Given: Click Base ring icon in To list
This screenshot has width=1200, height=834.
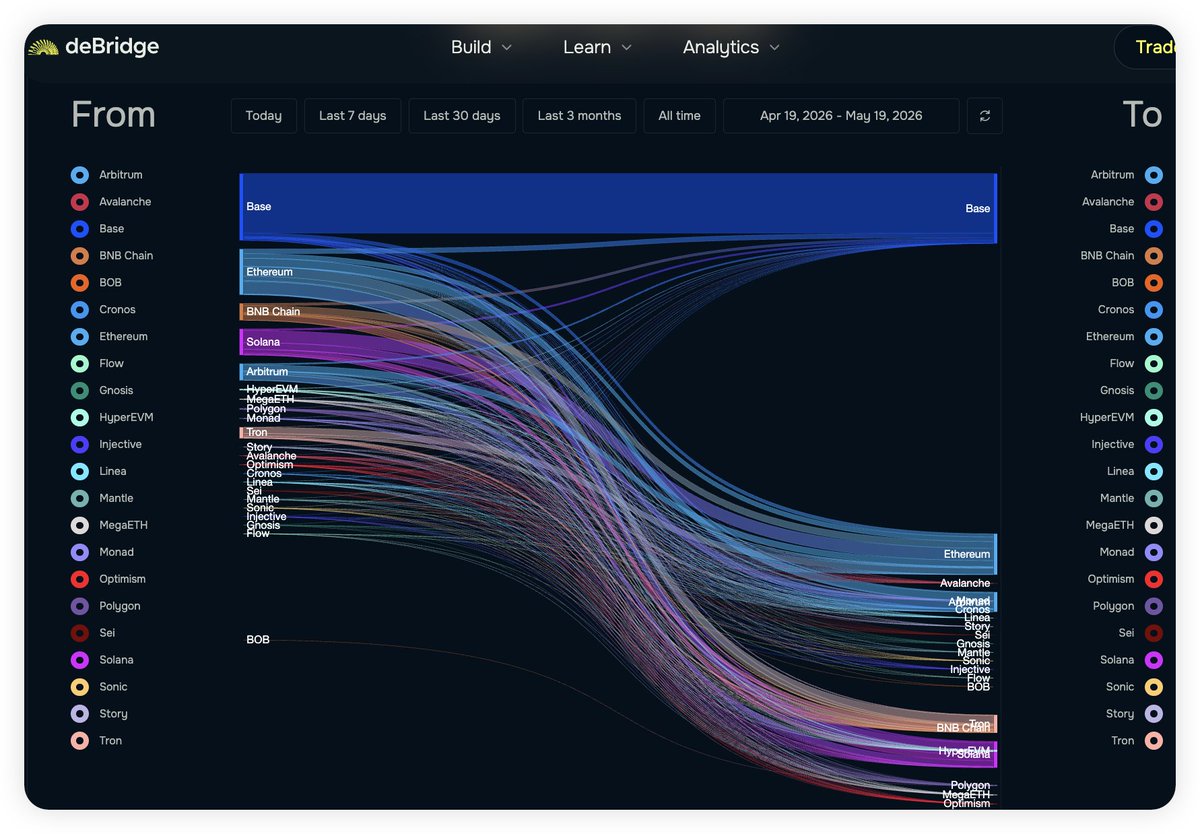Looking at the screenshot, I should click(x=1154, y=229).
